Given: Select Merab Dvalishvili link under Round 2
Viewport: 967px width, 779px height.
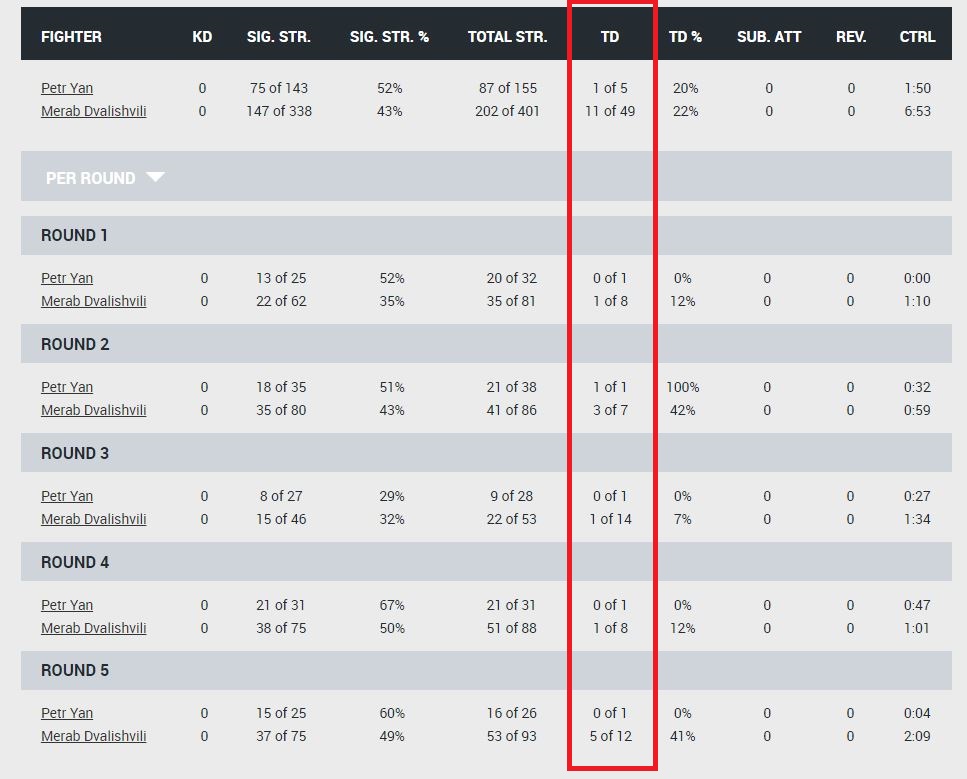Looking at the screenshot, I should [94, 410].
